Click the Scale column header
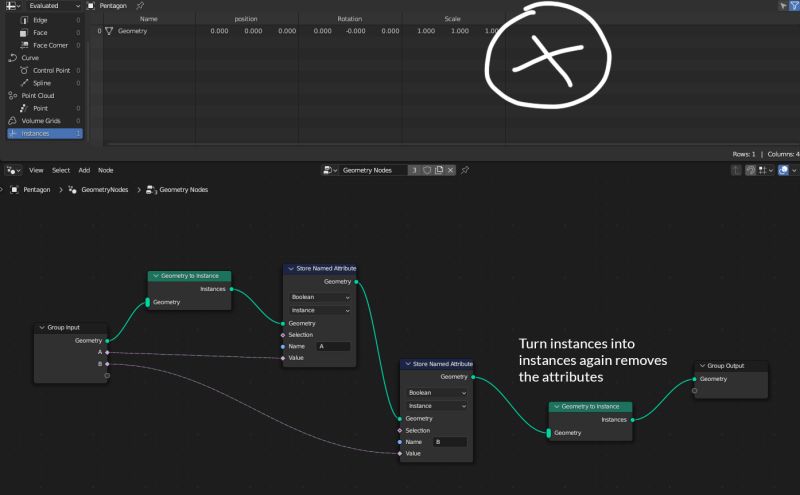 tap(453, 19)
